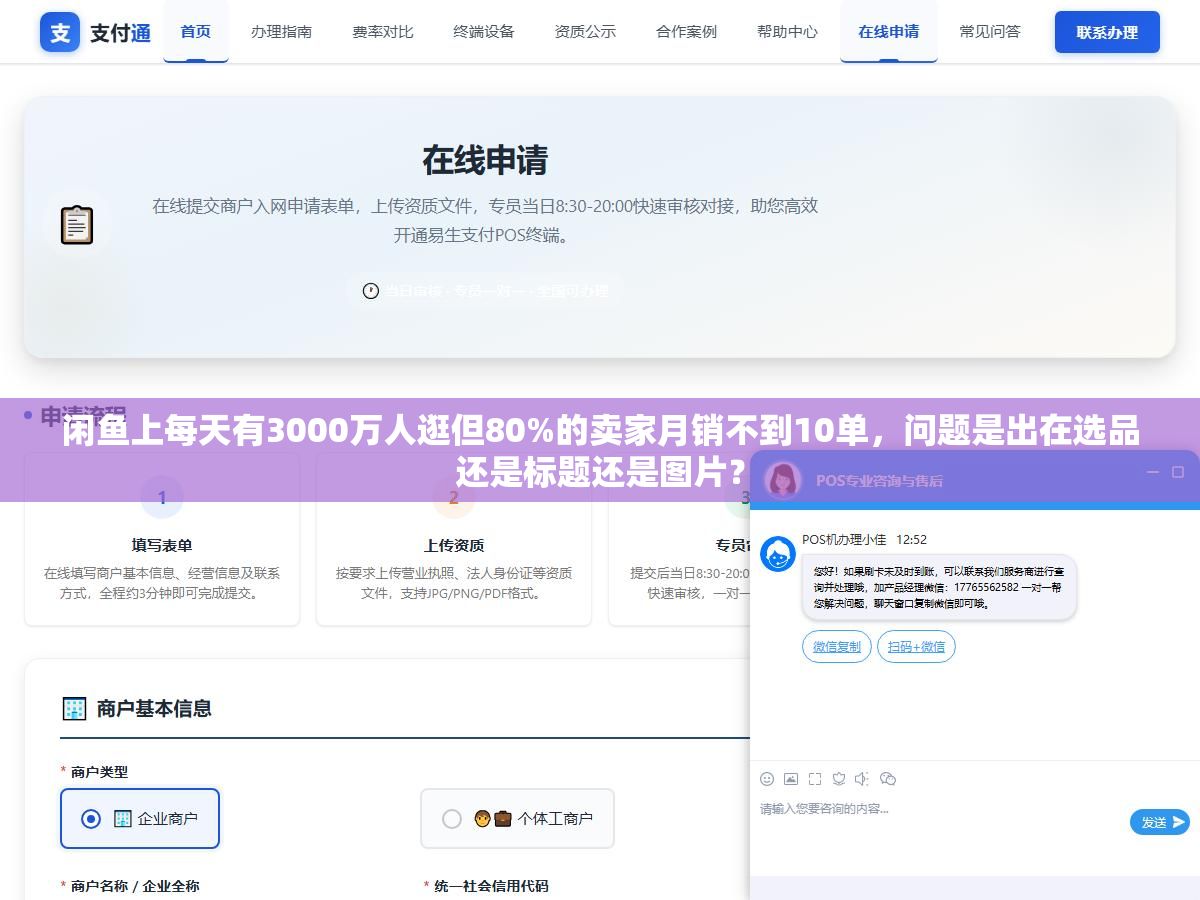Open the 办理指南 menu item
The width and height of the screenshot is (1200, 900).
click(x=281, y=31)
